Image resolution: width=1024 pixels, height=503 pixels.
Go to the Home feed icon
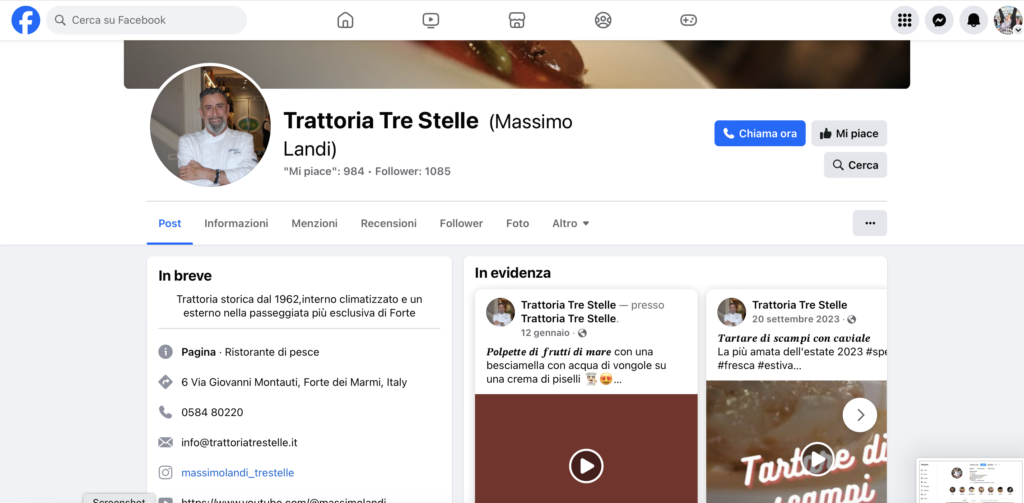pos(345,20)
